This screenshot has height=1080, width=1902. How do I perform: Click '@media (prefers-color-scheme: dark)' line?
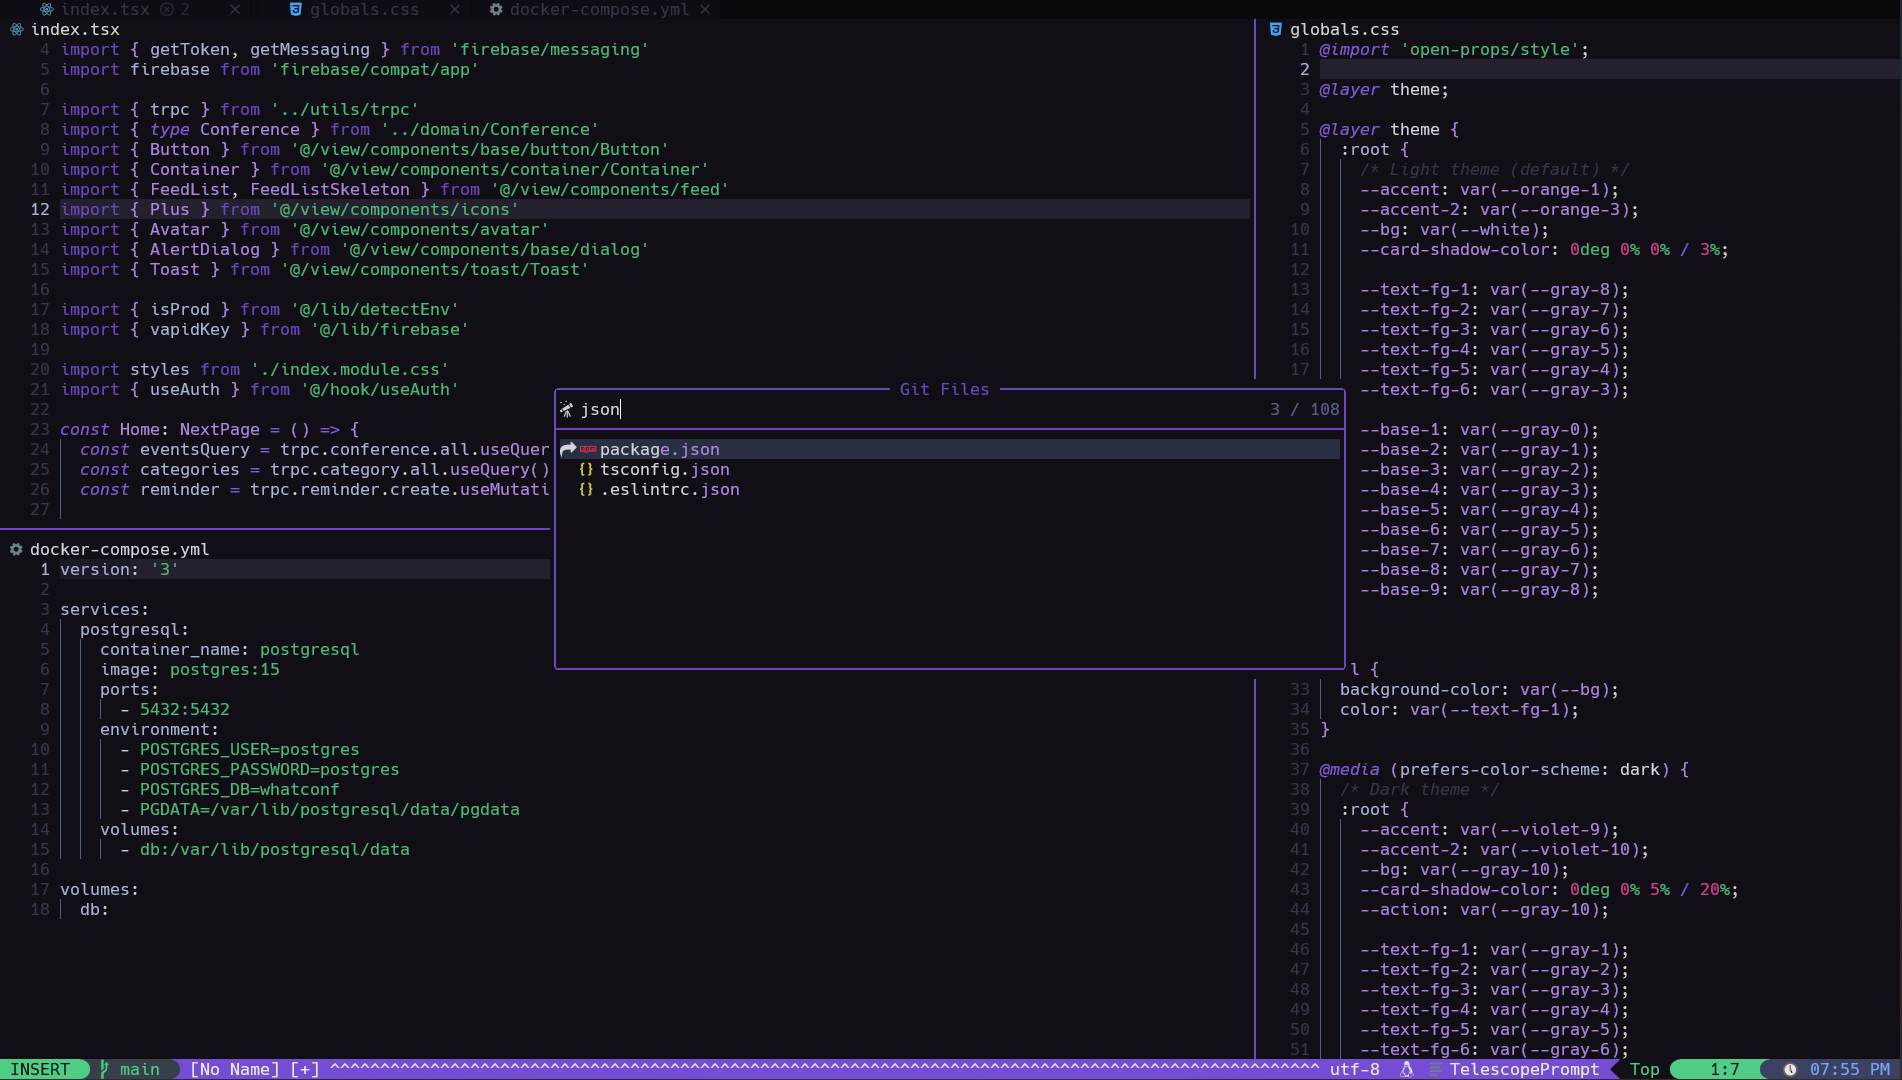(1504, 769)
